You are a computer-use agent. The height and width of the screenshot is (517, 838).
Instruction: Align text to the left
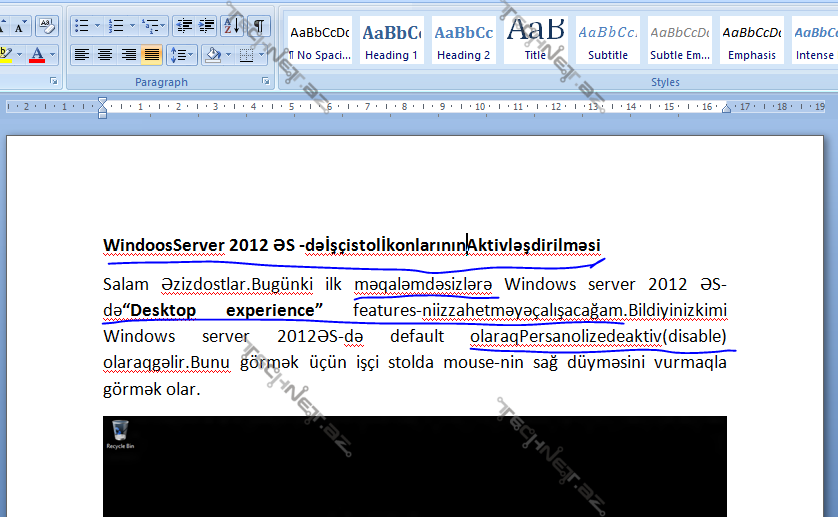pyautogui.click(x=82, y=55)
